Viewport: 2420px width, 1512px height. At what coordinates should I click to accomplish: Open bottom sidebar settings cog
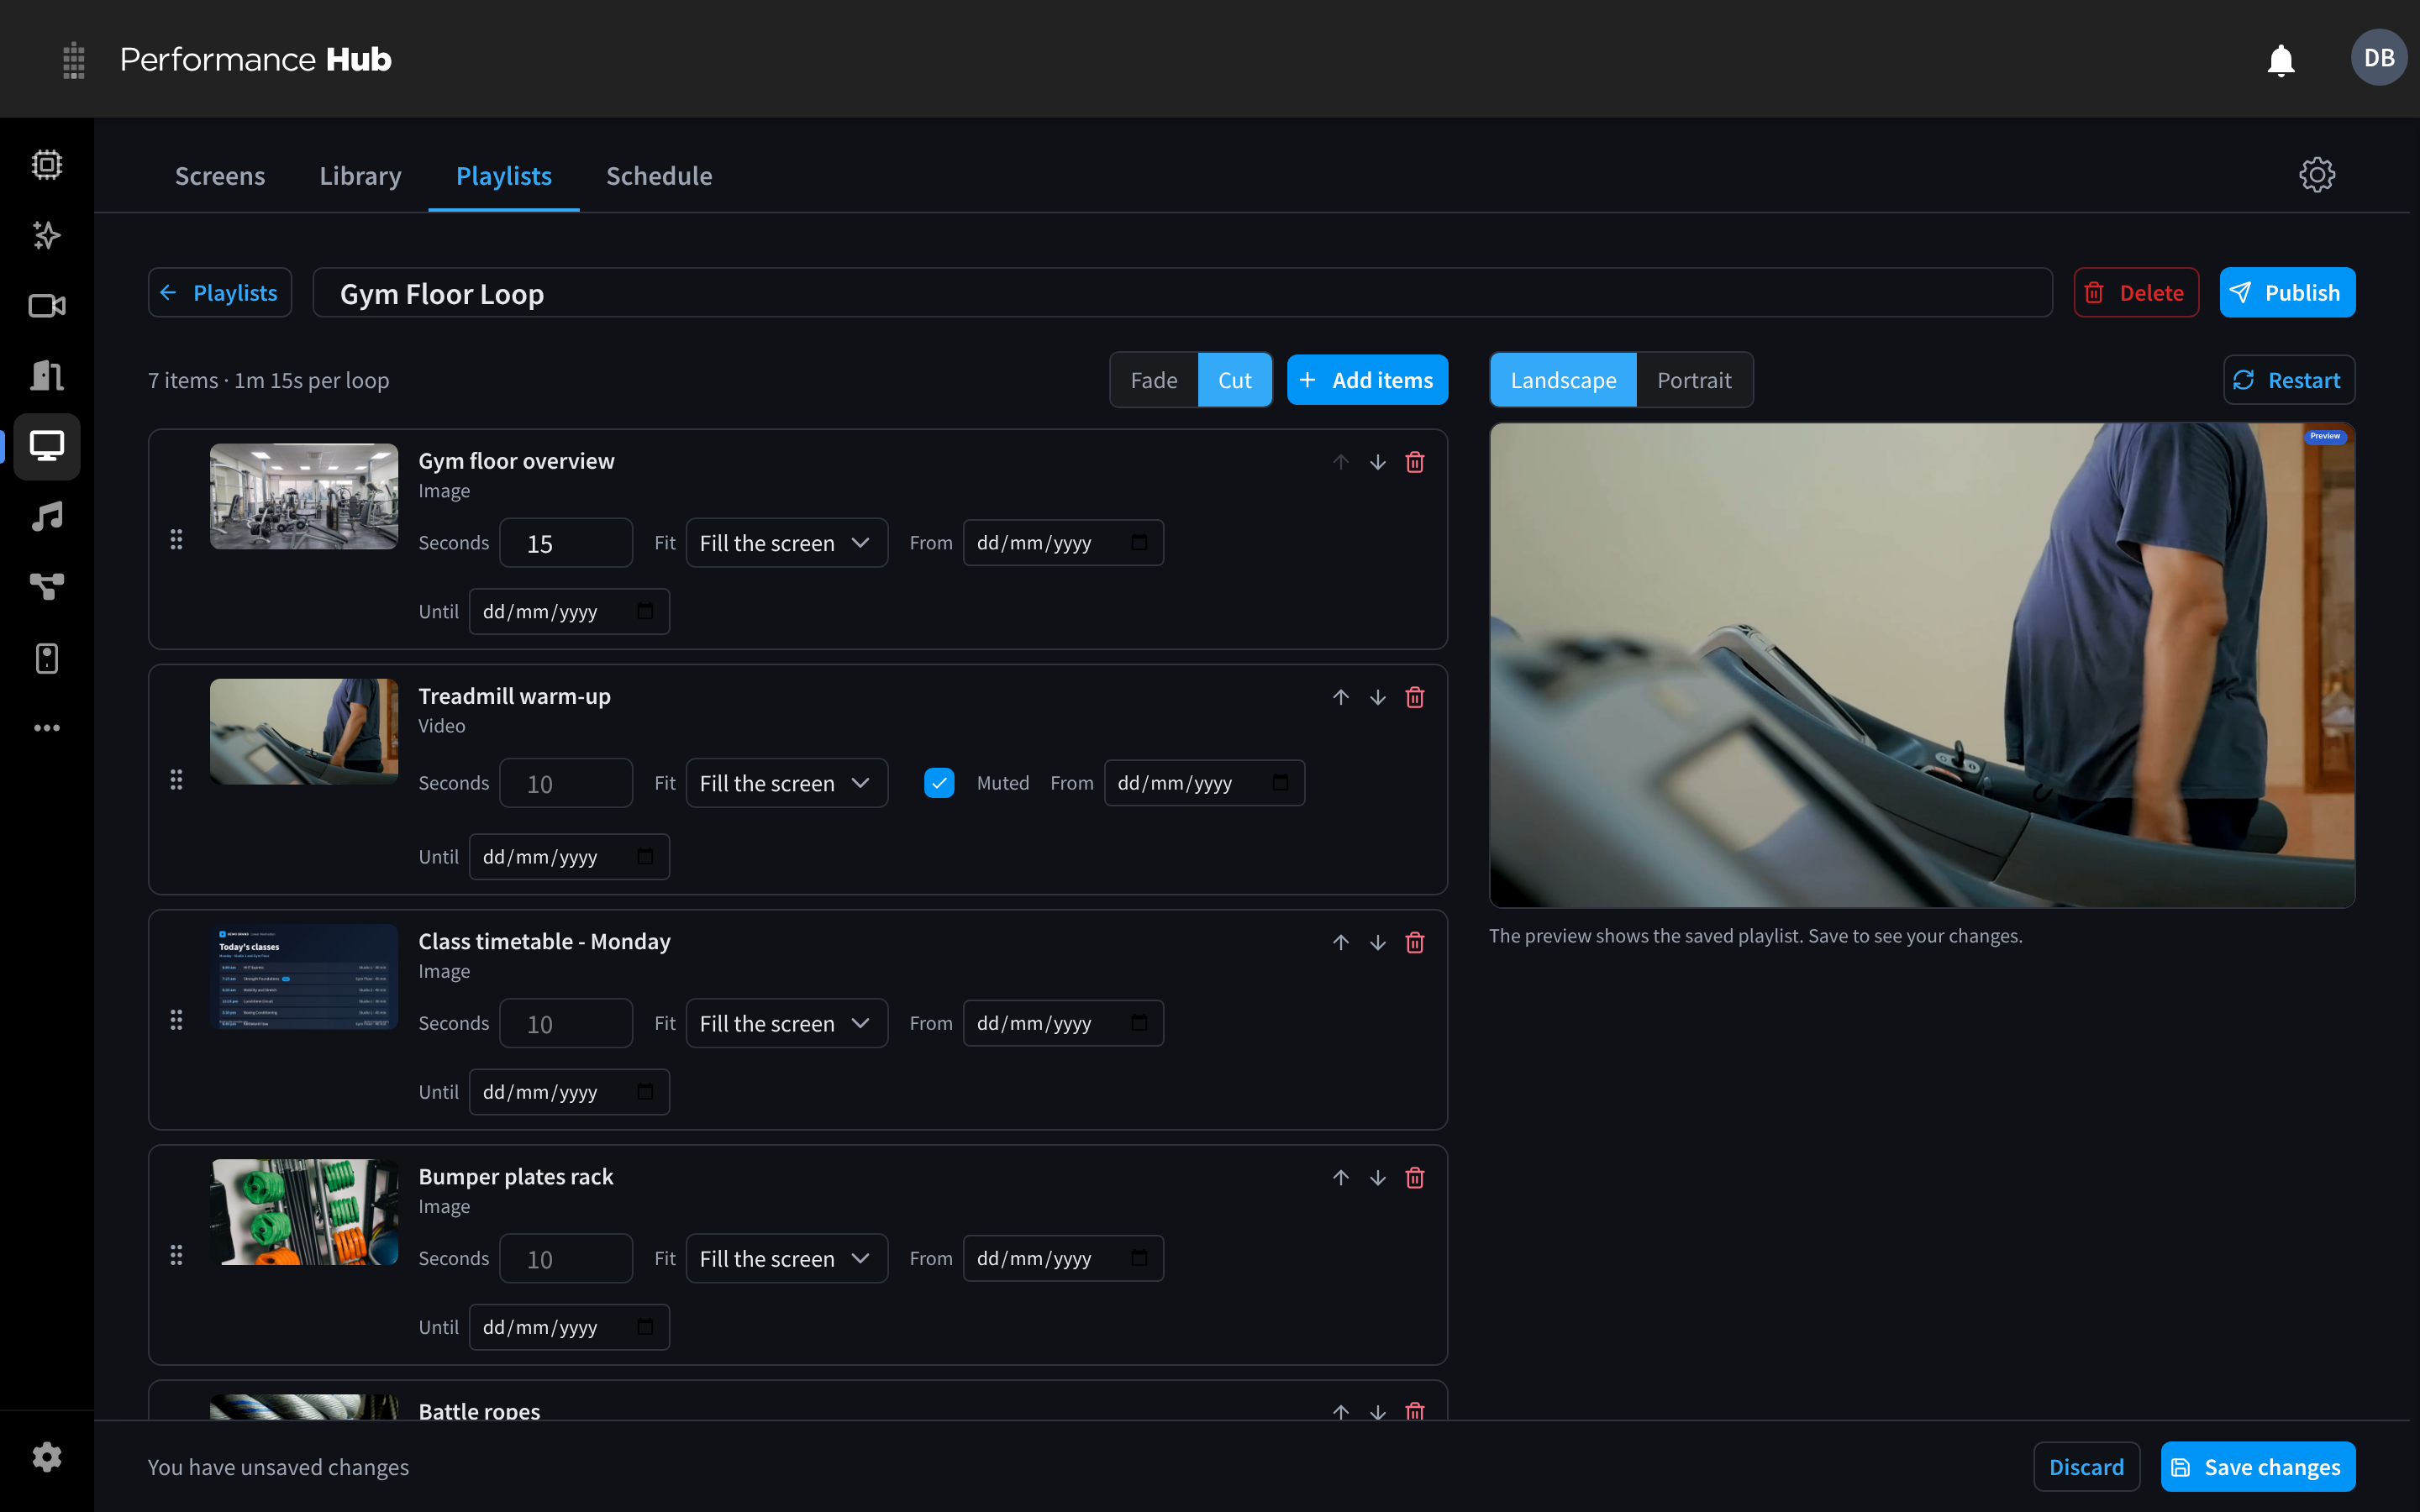tap(47, 1457)
